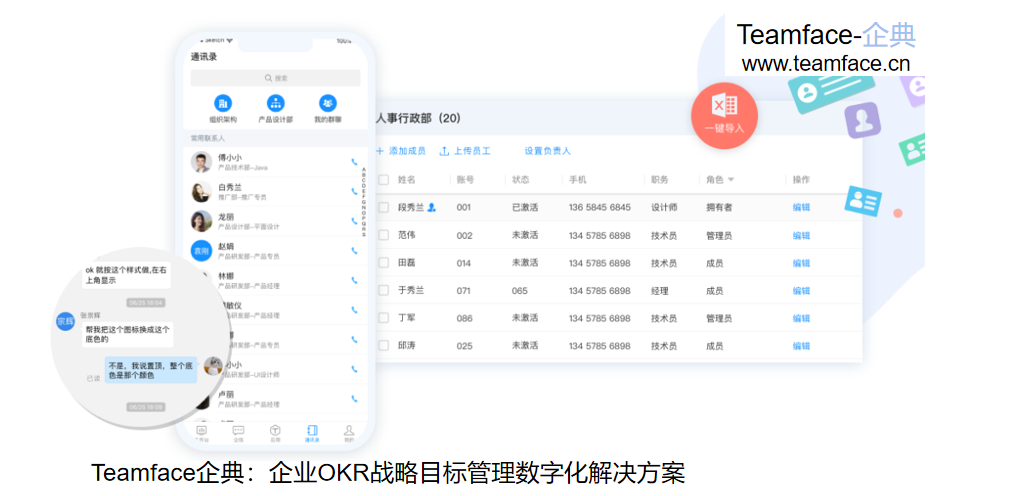Open 白秀兰's avatar photo

click(201, 191)
